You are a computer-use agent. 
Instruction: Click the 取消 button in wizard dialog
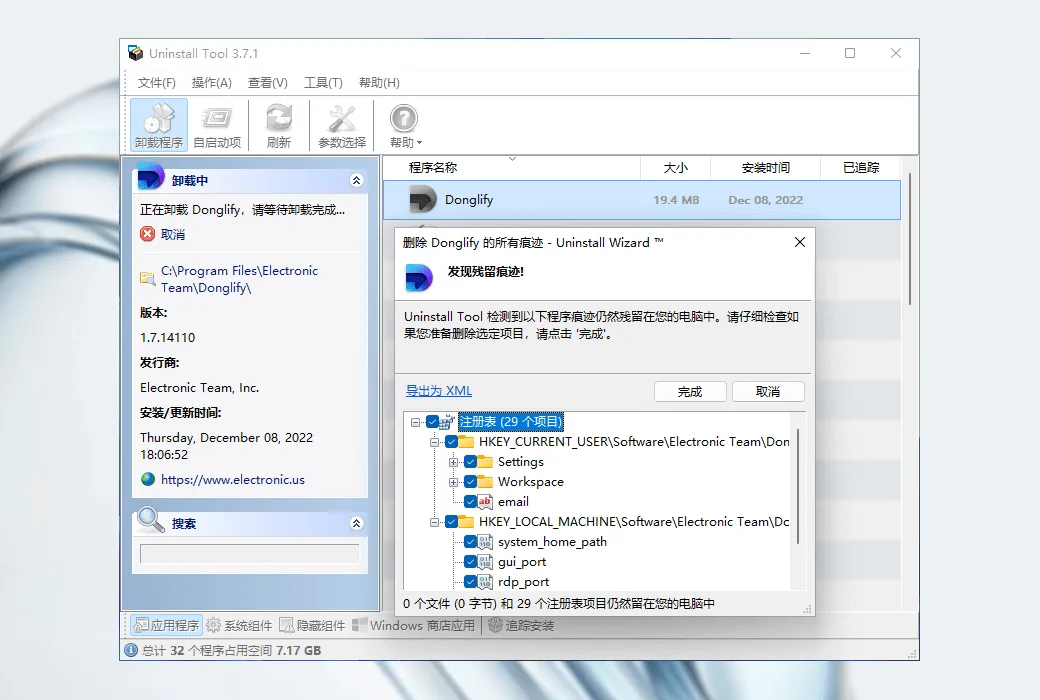(768, 391)
